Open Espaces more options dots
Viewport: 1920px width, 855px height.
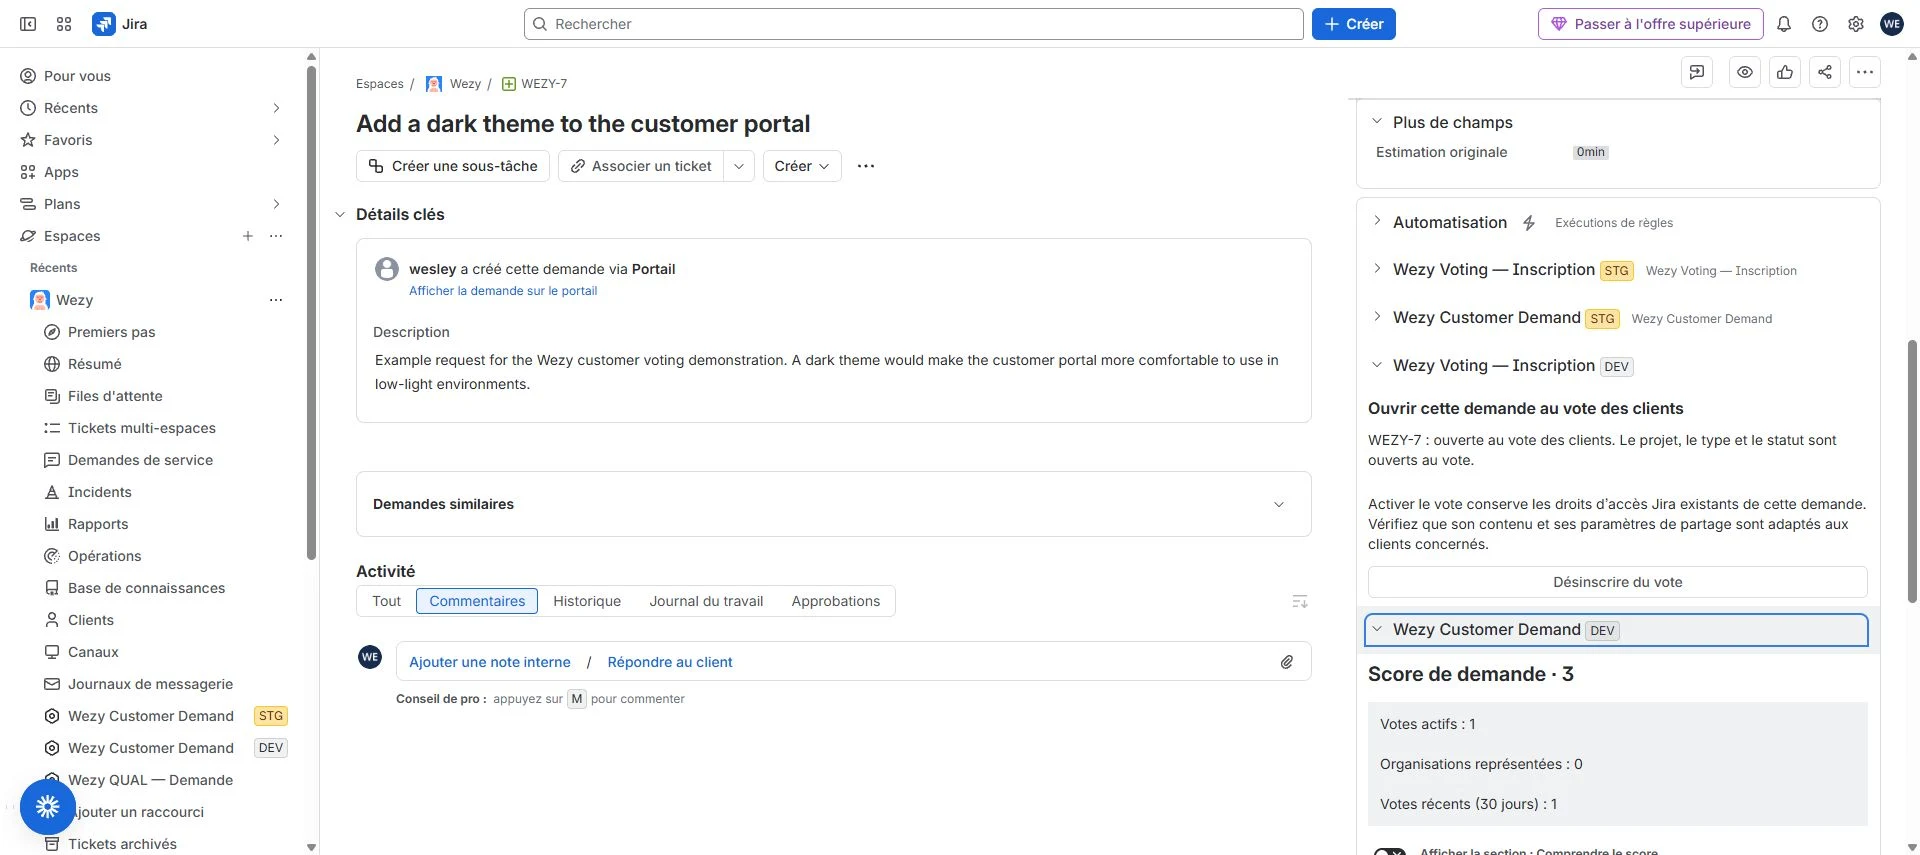(276, 236)
